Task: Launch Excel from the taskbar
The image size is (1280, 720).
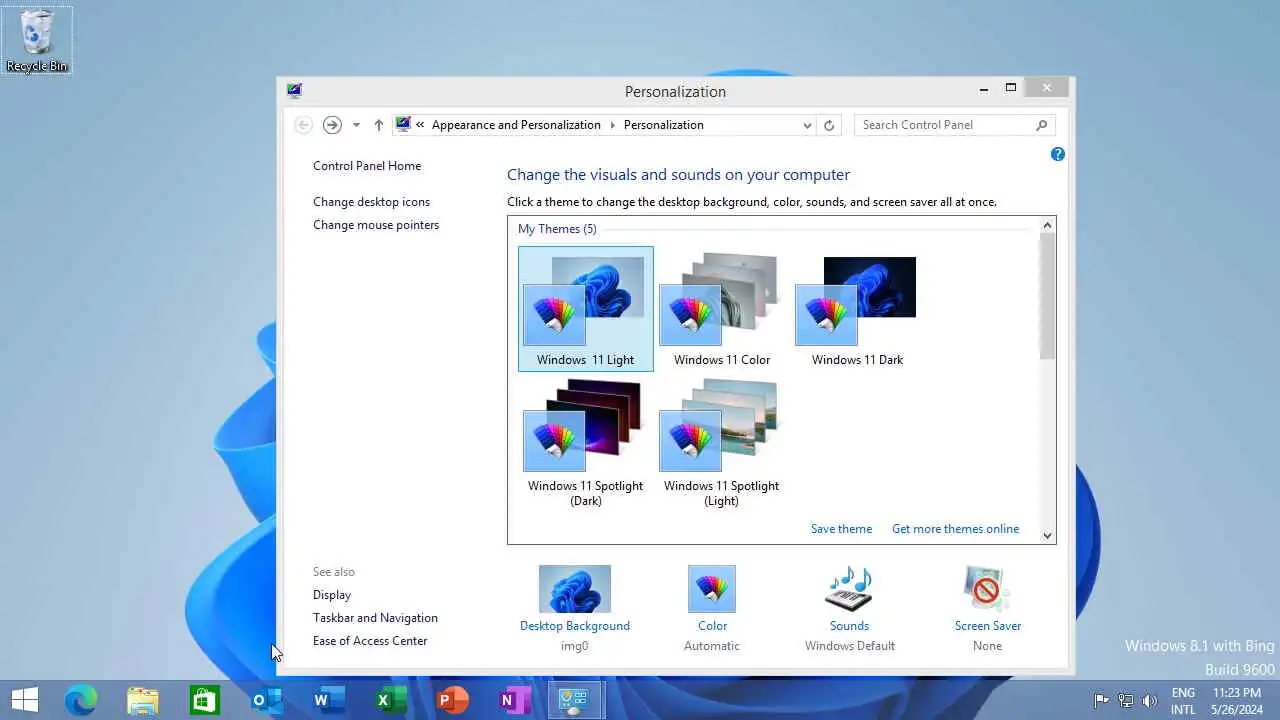Action: 390,700
